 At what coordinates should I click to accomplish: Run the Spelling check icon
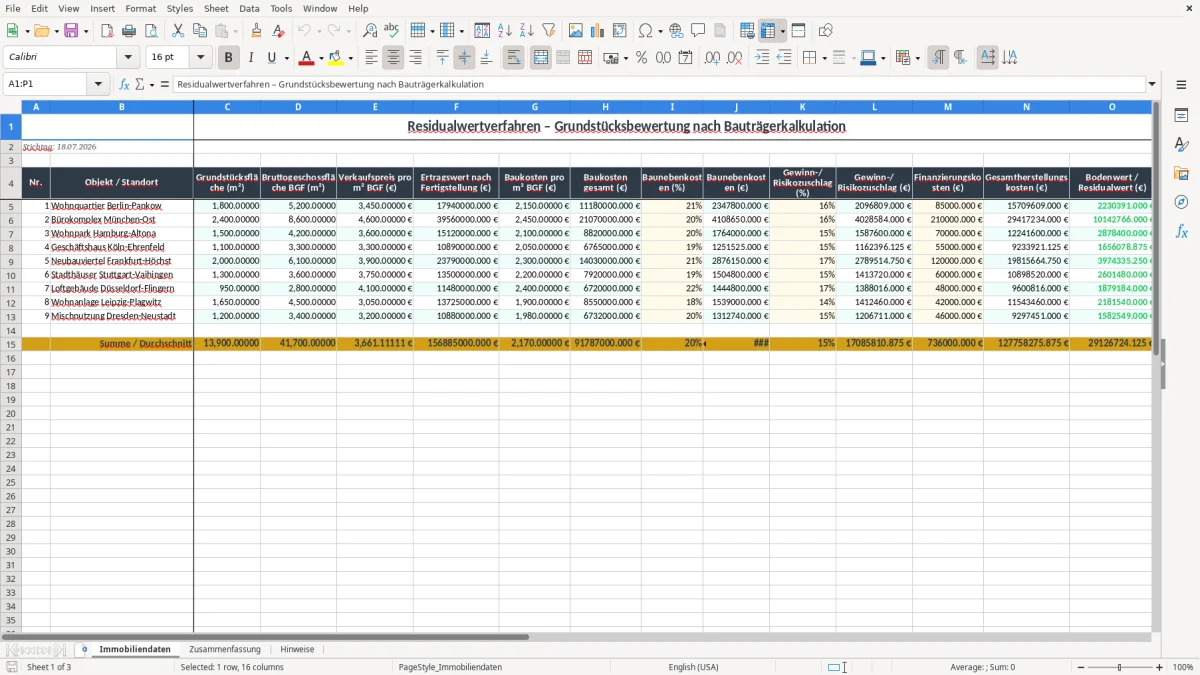(392, 31)
